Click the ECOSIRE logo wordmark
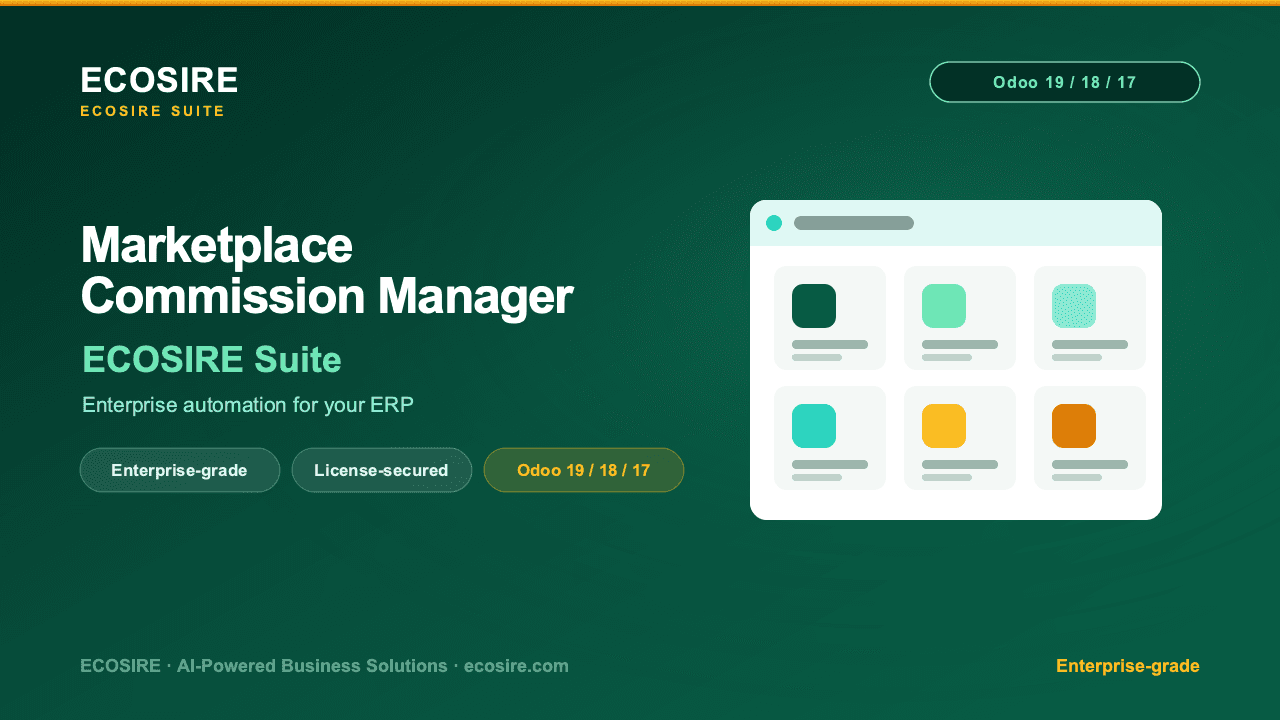The height and width of the screenshot is (720, 1280). click(x=159, y=80)
